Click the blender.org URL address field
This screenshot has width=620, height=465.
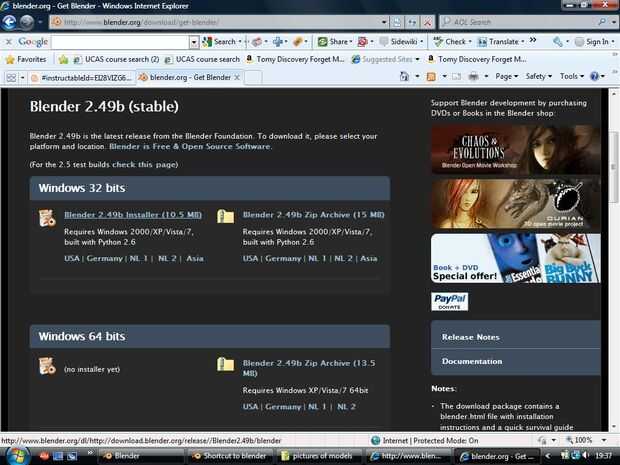(x=221, y=22)
